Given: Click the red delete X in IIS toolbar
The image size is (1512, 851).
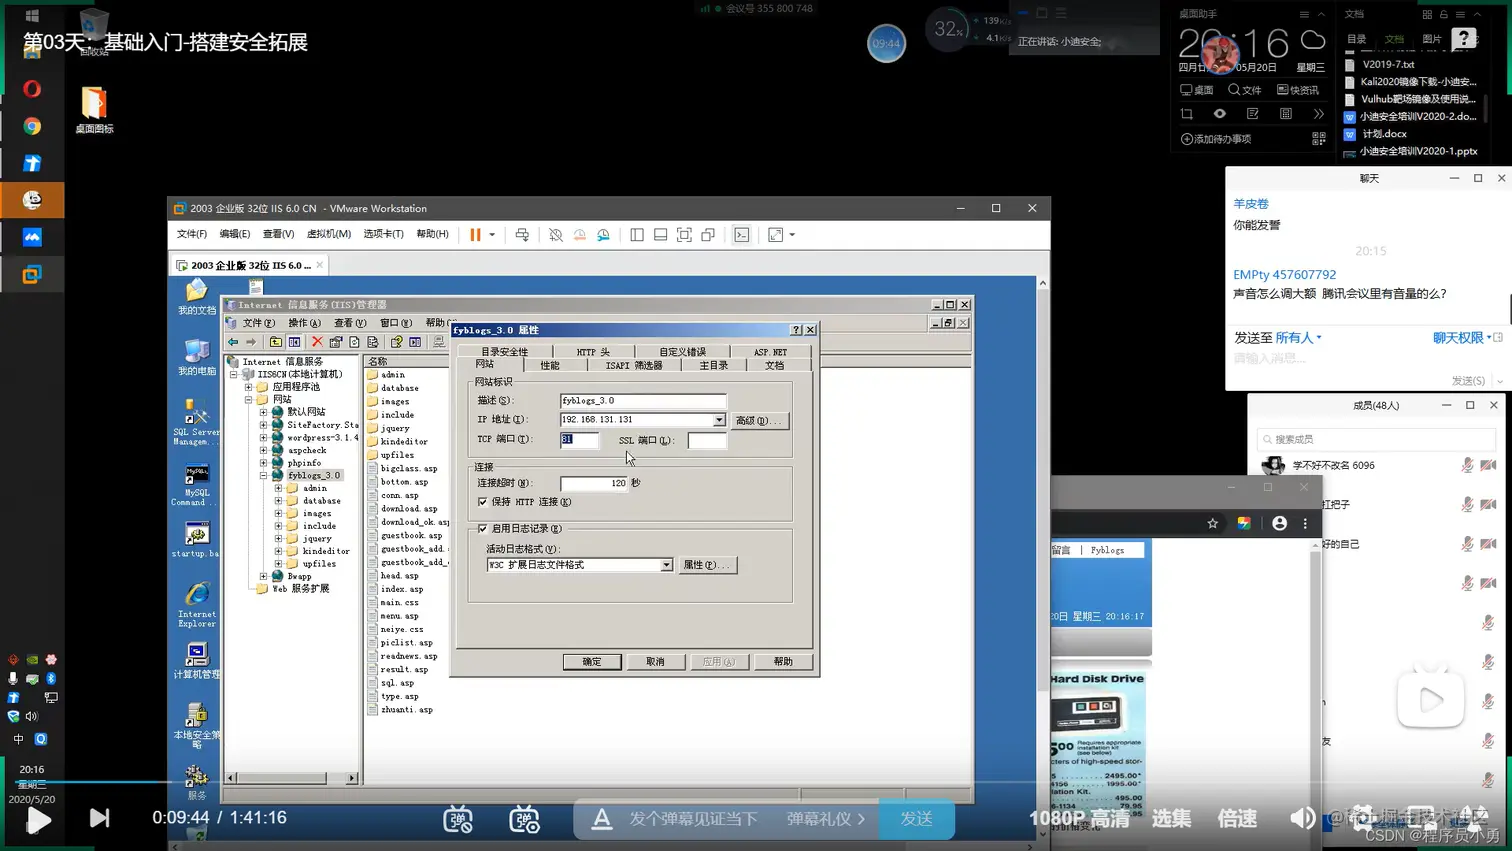Looking at the screenshot, I should click(x=317, y=342).
